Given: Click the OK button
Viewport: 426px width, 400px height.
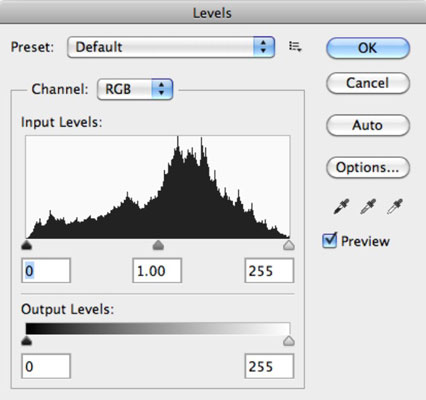Looking at the screenshot, I should [368, 48].
